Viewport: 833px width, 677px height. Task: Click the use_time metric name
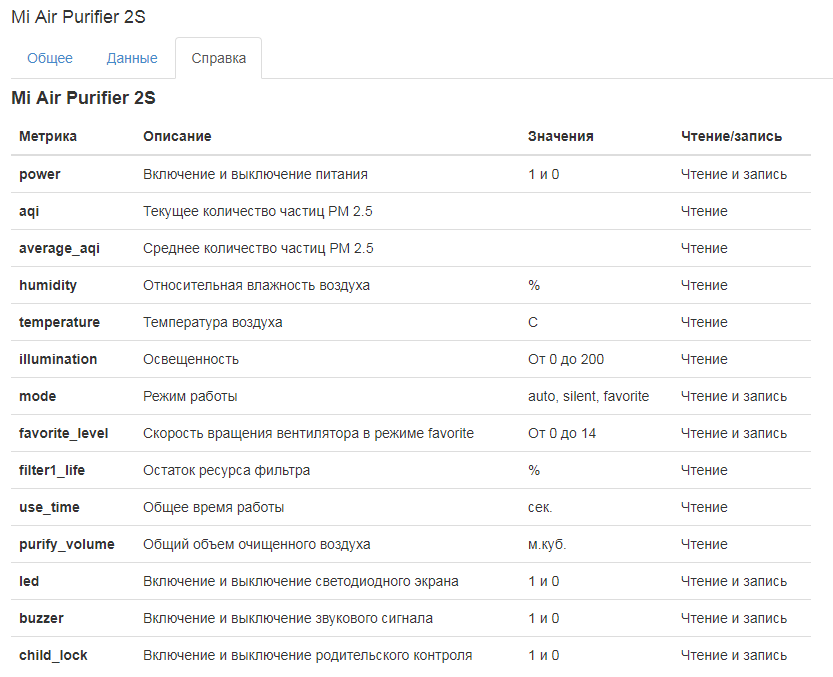pos(49,507)
